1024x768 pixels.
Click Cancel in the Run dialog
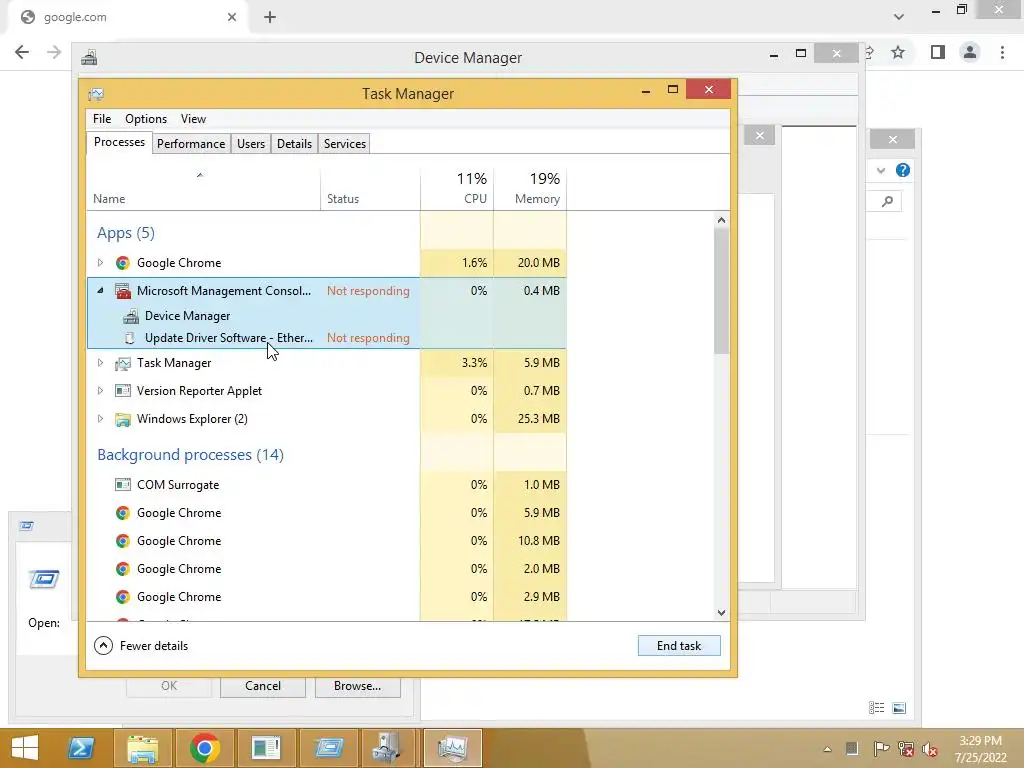pyautogui.click(x=263, y=686)
